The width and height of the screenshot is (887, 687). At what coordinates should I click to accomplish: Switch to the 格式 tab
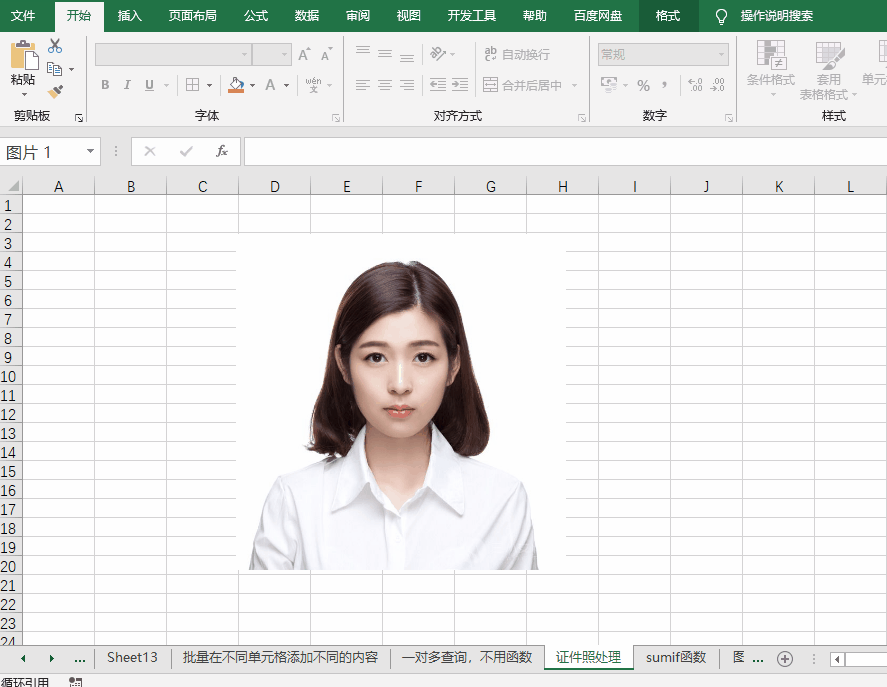pos(668,15)
